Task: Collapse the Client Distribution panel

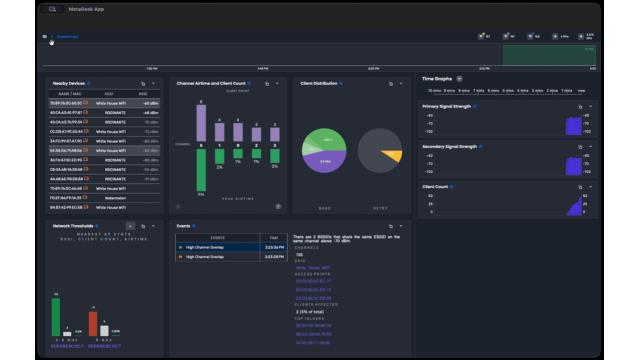Action: (x=401, y=84)
